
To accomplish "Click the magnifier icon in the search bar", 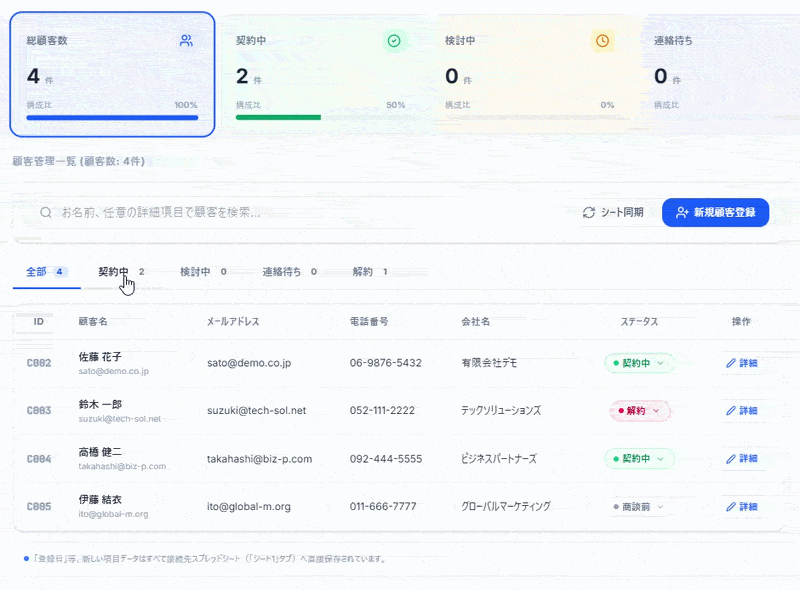I will tap(45, 212).
